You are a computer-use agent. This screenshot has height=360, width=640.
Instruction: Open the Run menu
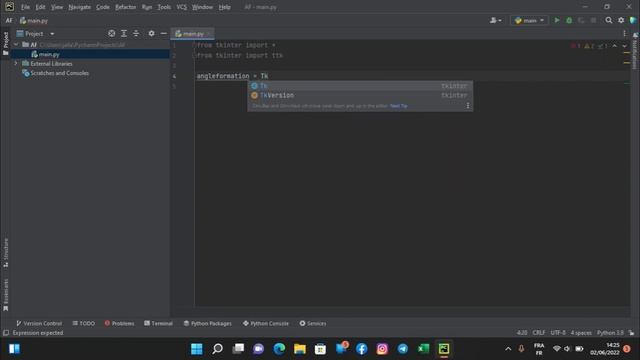pyautogui.click(x=147, y=7)
